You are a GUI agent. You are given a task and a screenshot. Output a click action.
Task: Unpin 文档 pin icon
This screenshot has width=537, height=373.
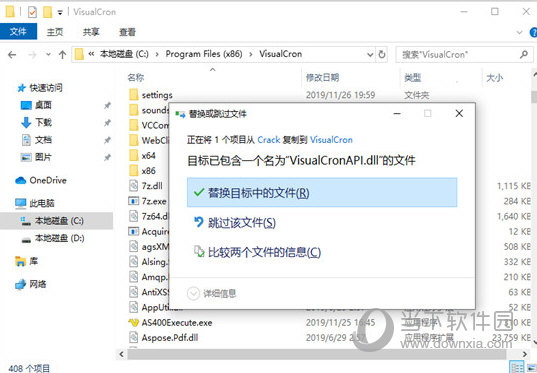(x=108, y=140)
